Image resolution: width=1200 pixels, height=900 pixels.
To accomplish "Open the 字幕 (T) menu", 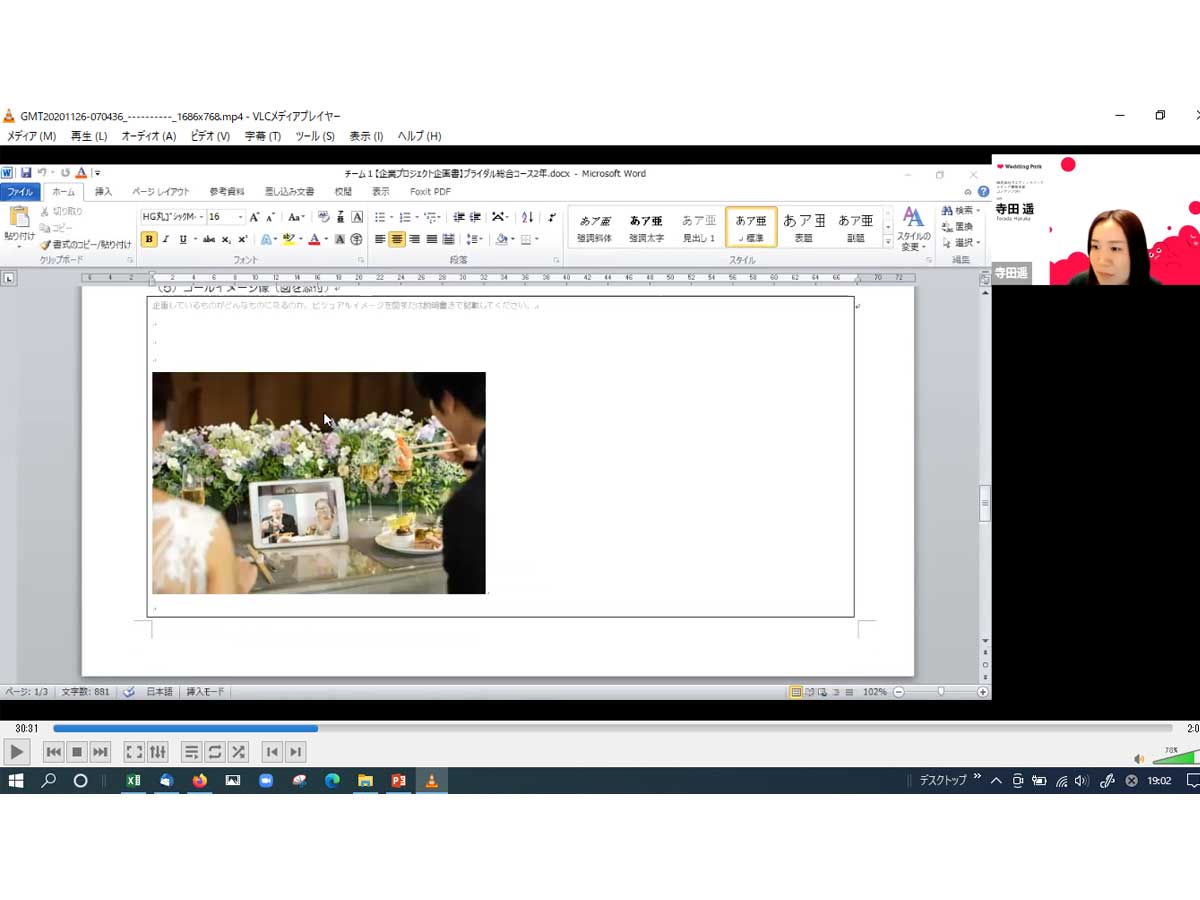I will (x=263, y=136).
